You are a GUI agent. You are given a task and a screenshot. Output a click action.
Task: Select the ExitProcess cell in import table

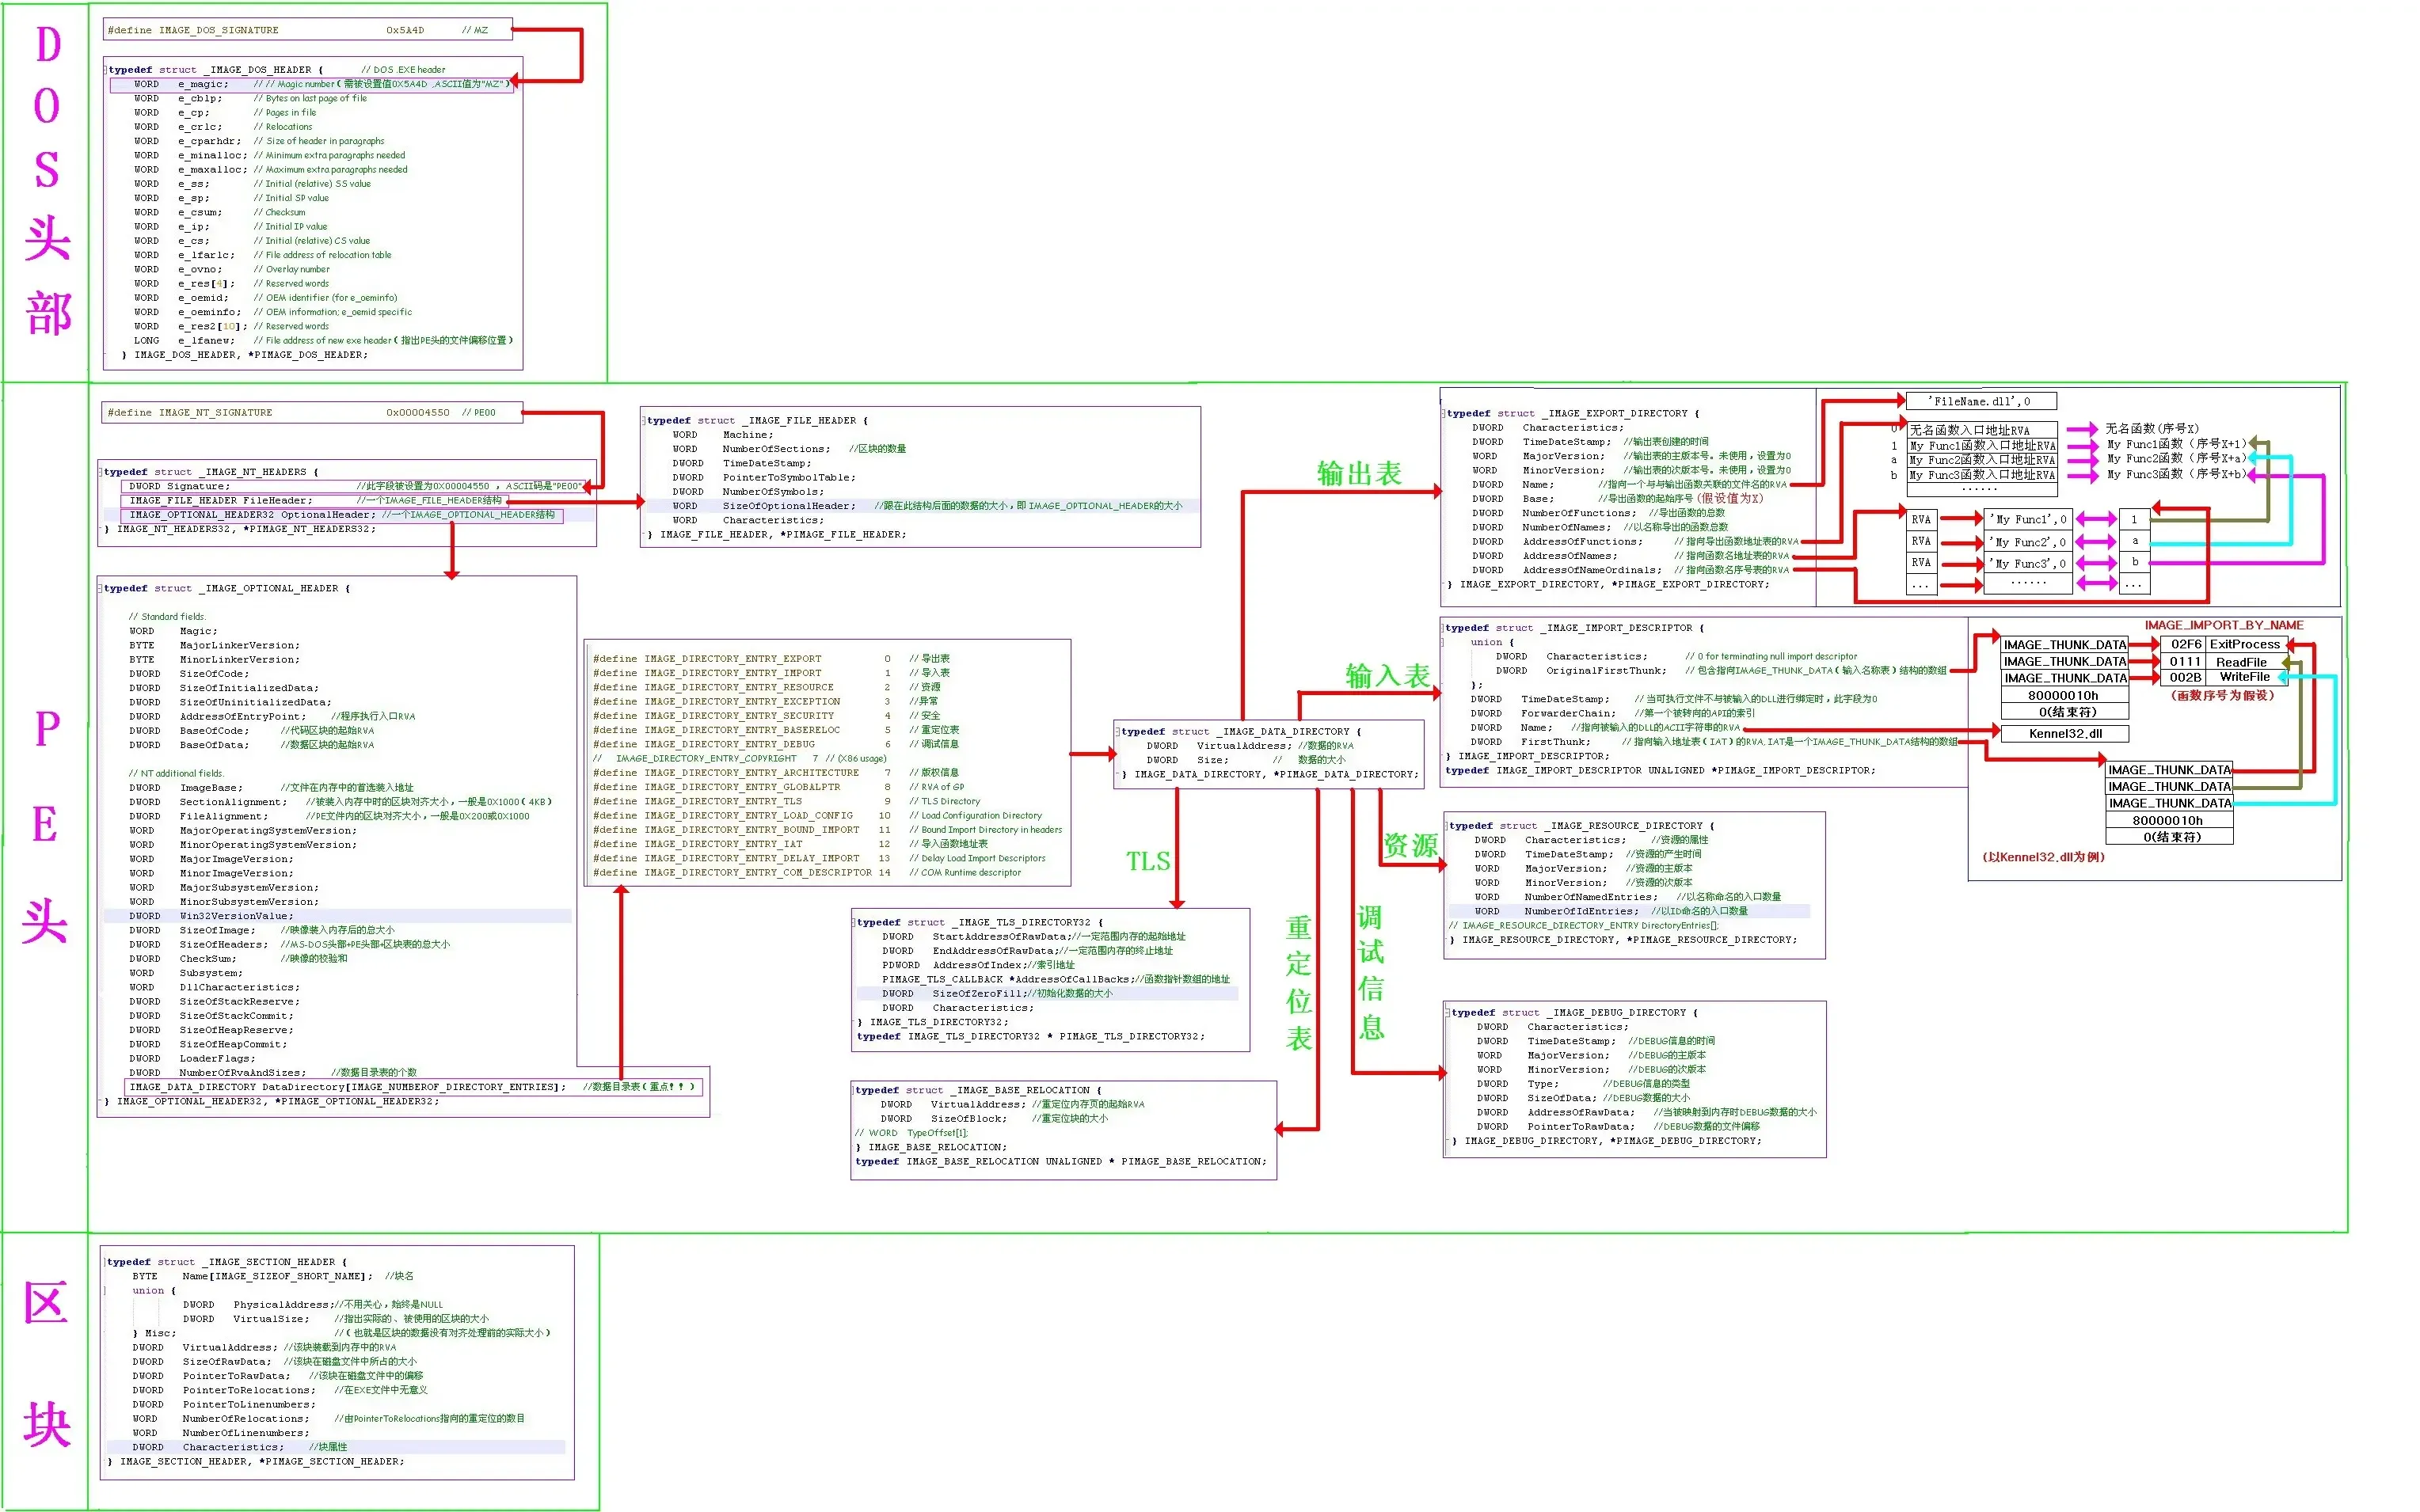tap(2244, 645)
